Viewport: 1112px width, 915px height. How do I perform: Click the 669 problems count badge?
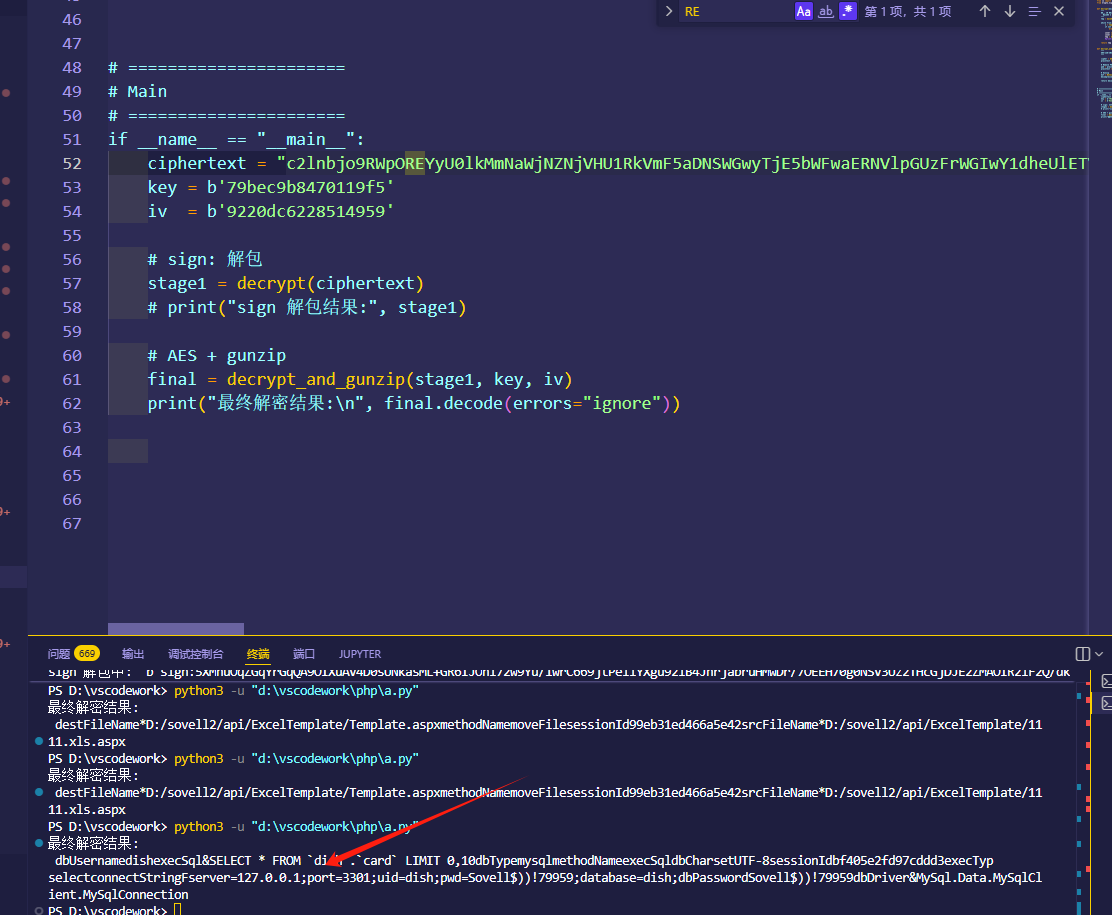point(87,654)
